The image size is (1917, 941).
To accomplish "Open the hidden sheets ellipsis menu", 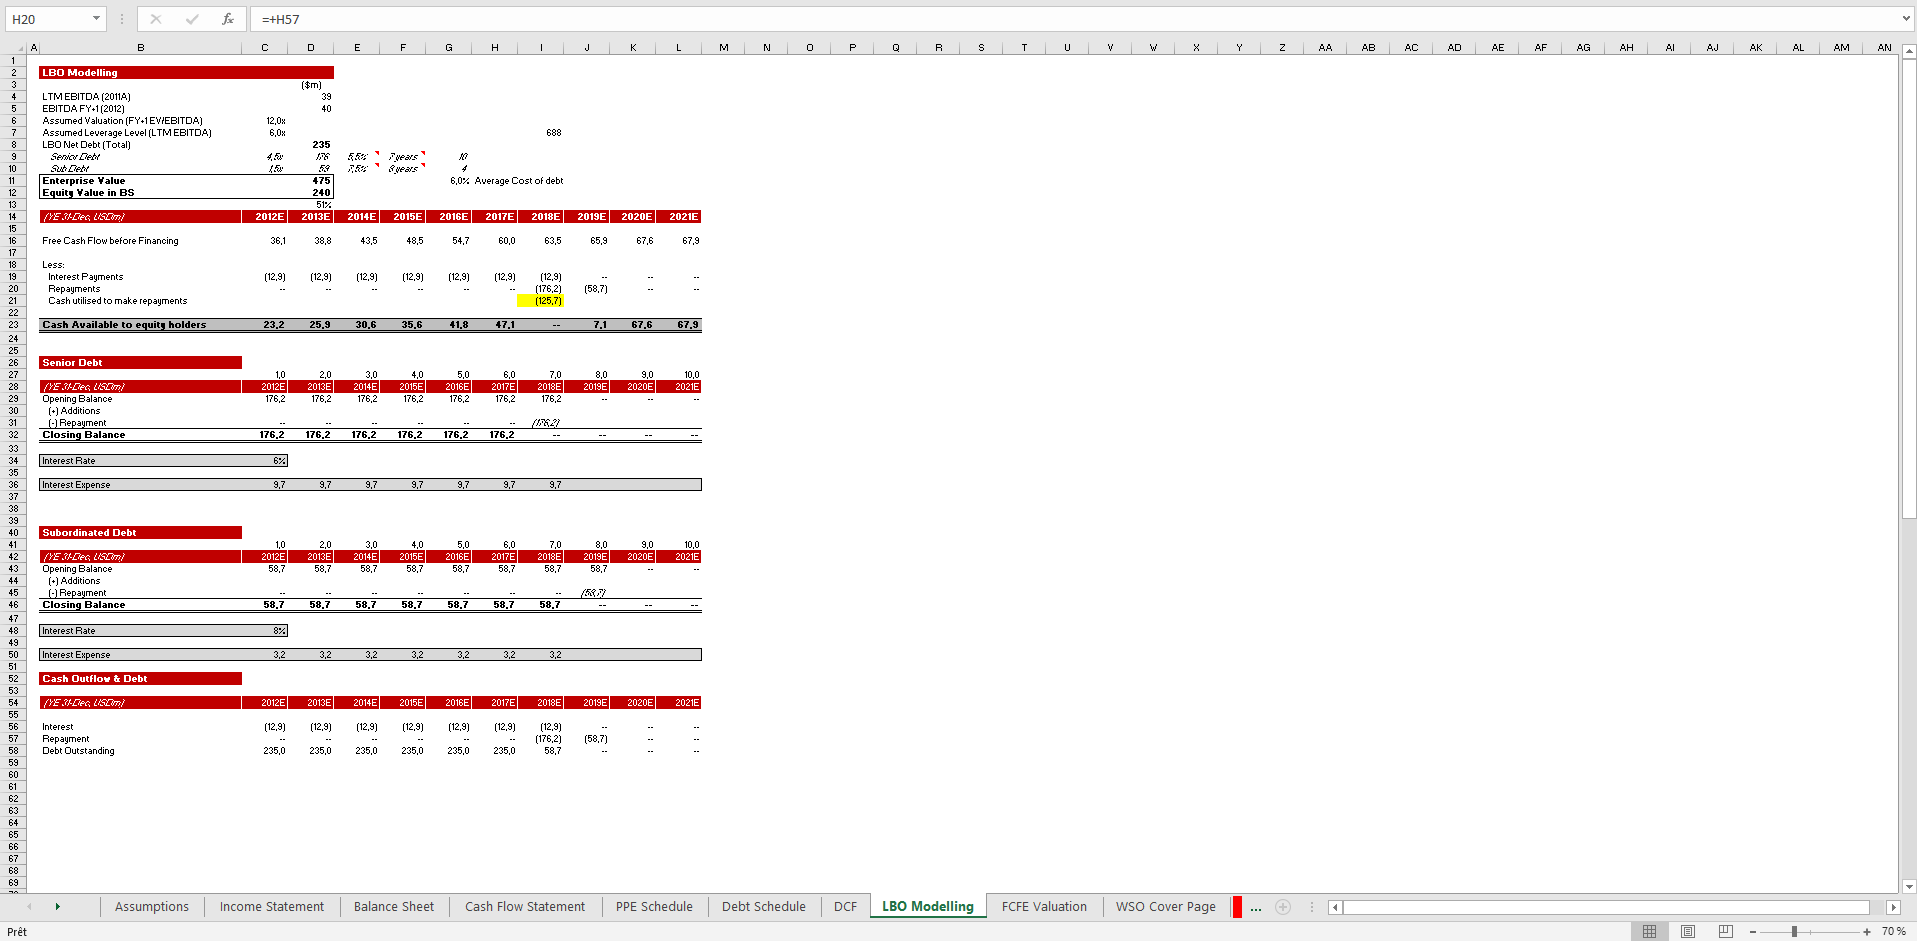I will 1256,907.
